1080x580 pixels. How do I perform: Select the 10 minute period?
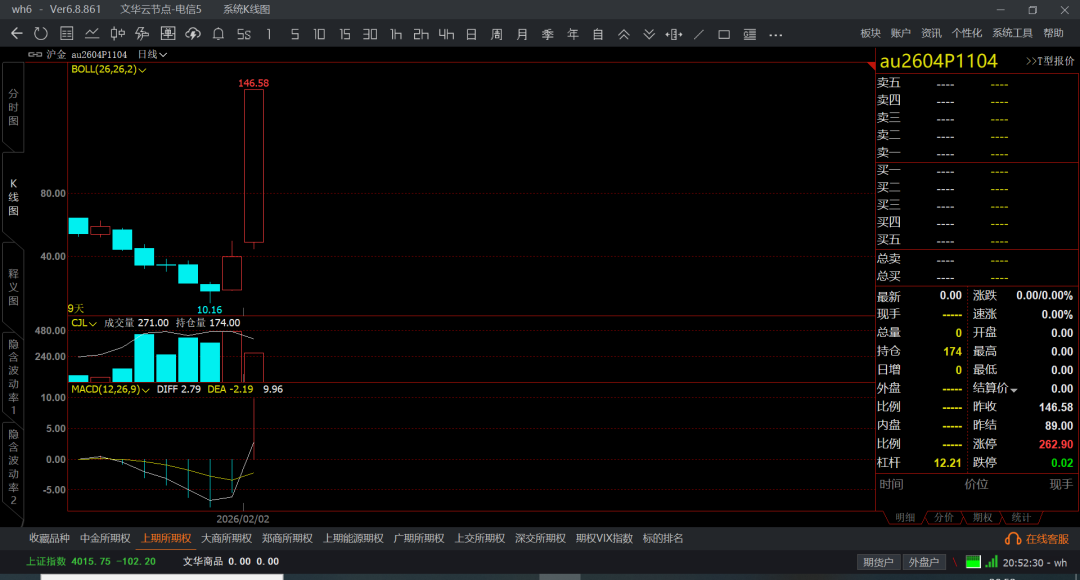pos(319,34)
